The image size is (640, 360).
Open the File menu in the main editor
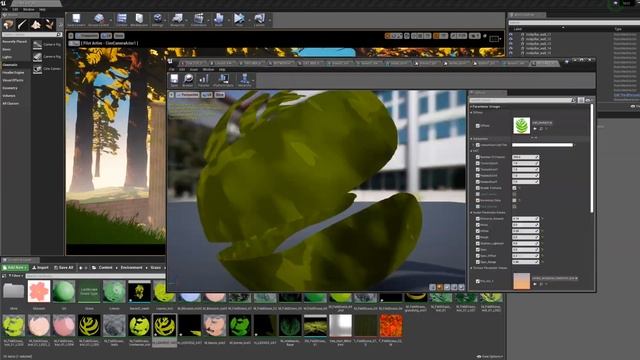tap(4, 9)
